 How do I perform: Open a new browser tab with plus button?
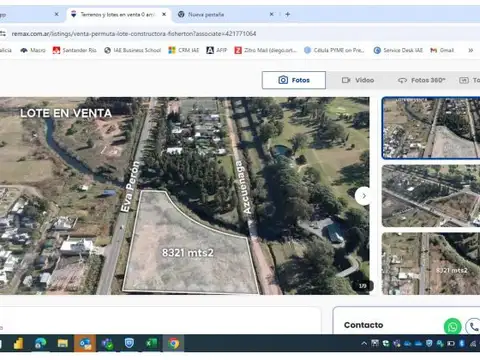tap(287, 14)
